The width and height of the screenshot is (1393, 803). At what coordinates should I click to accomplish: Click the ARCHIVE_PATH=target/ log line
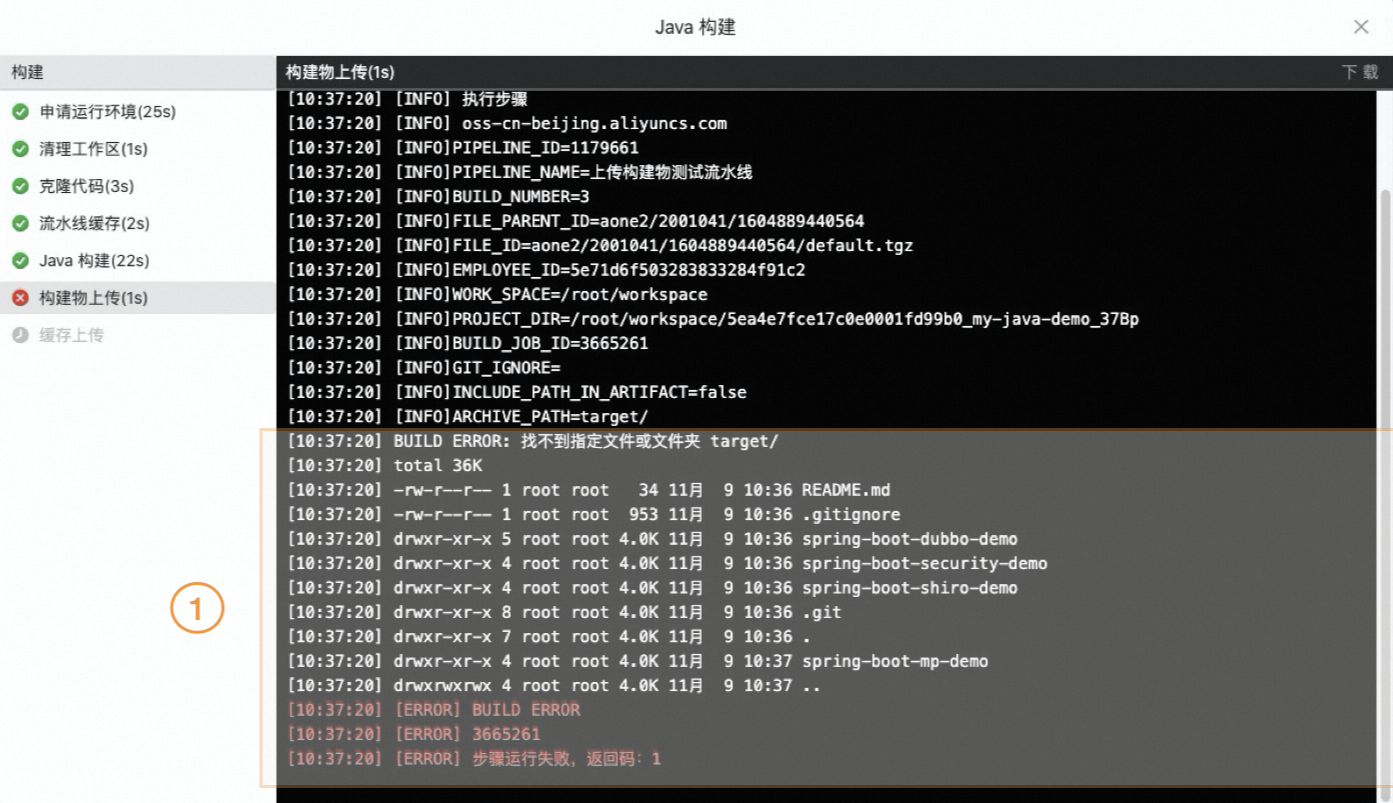(468, 417)
